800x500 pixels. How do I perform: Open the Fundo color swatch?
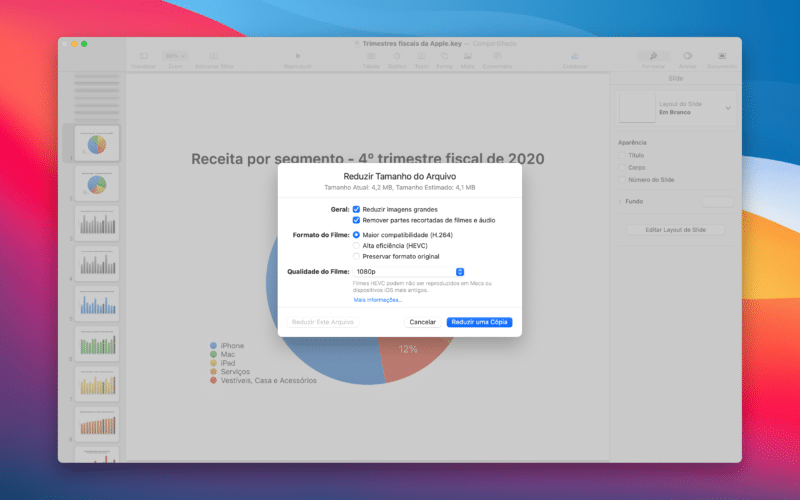click(718, 202)
